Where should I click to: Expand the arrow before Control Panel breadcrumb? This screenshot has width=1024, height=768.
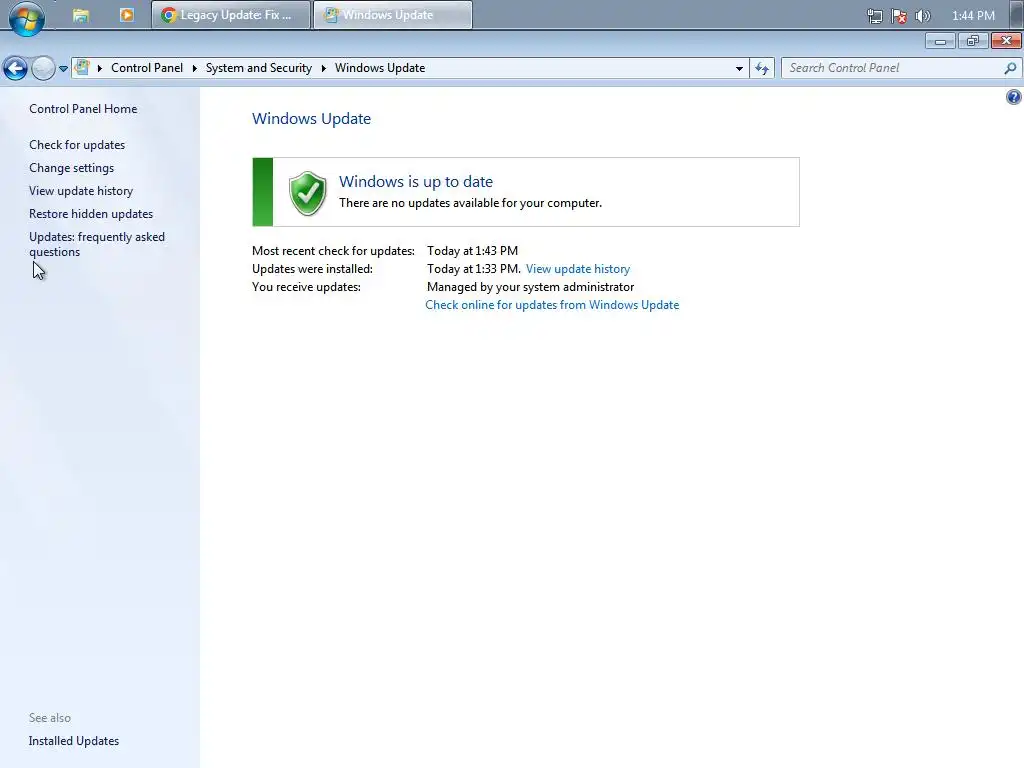tap(100, 68)
